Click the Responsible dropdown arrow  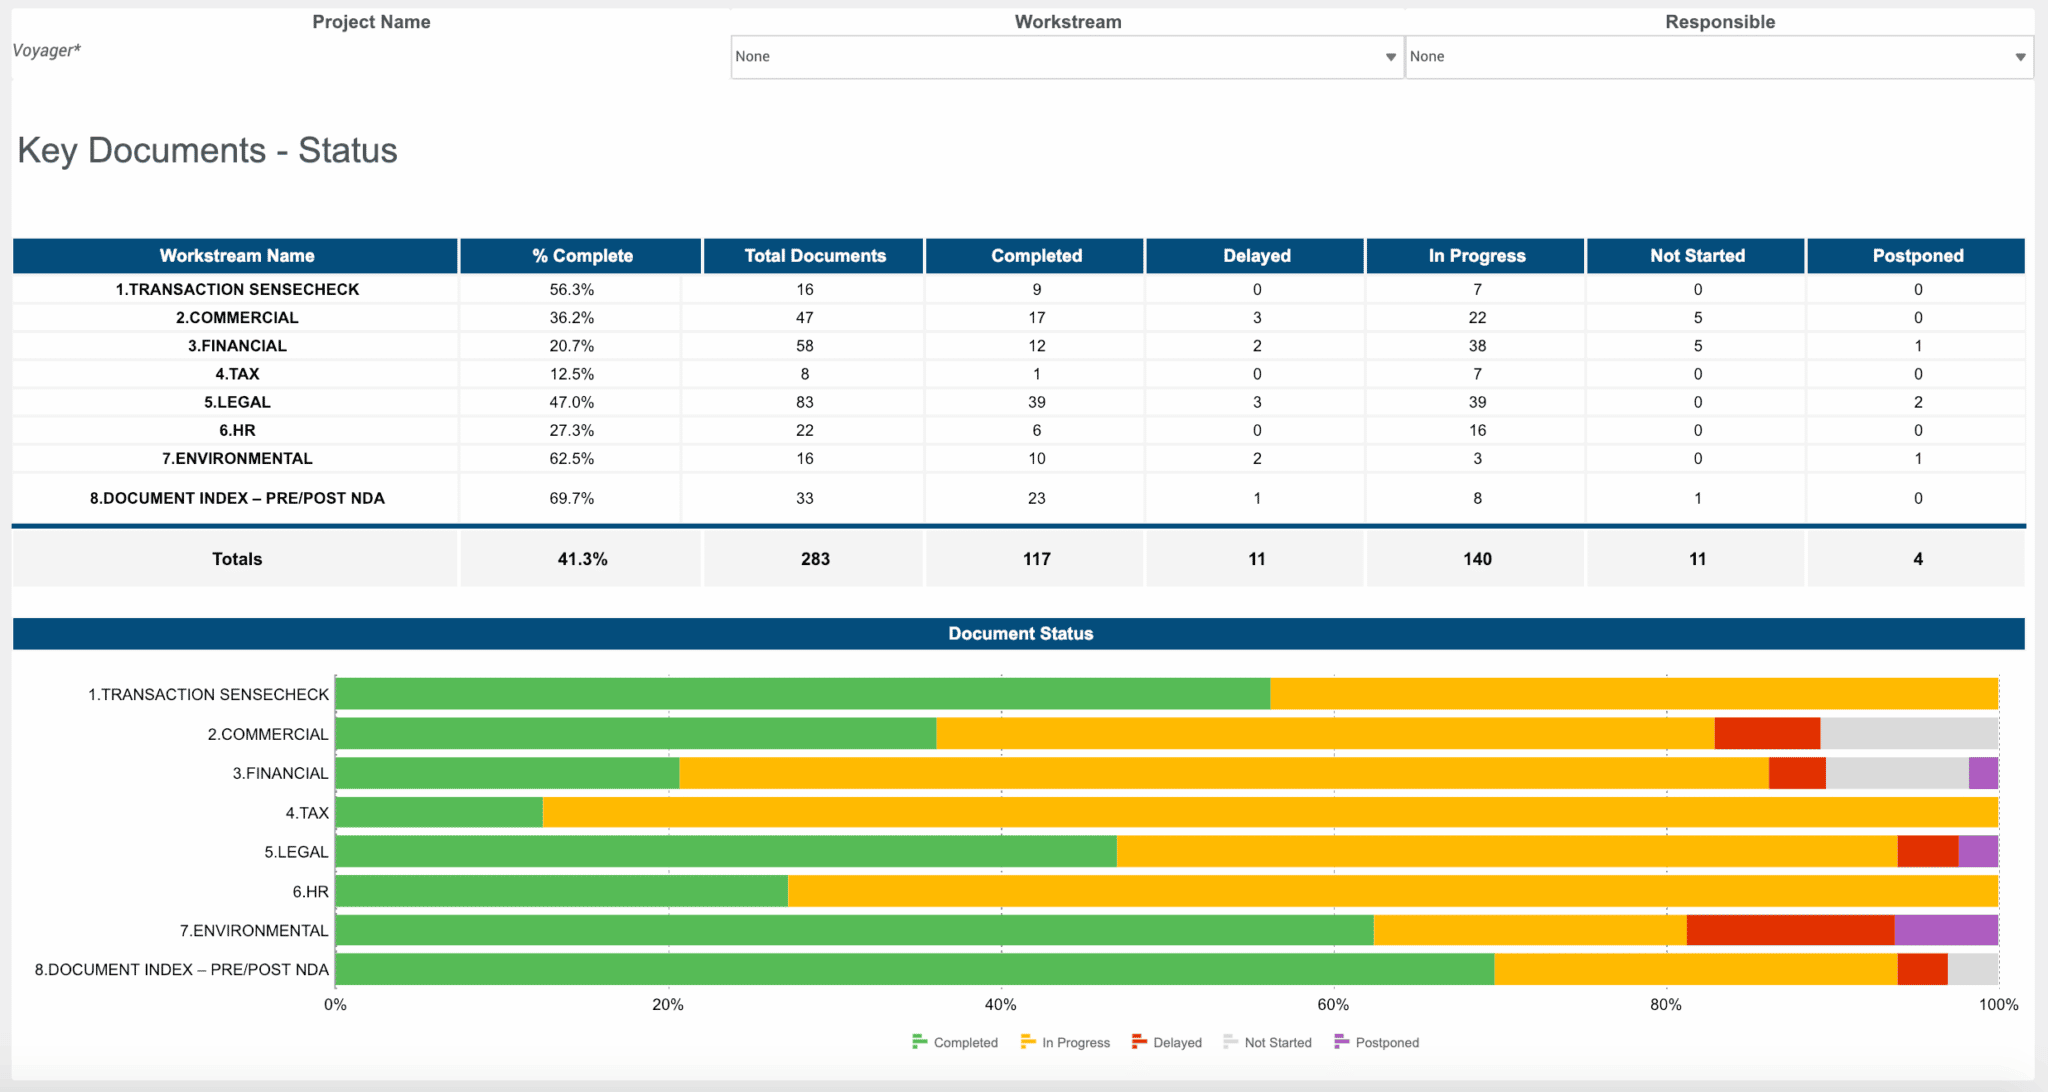coord(2020,57)
